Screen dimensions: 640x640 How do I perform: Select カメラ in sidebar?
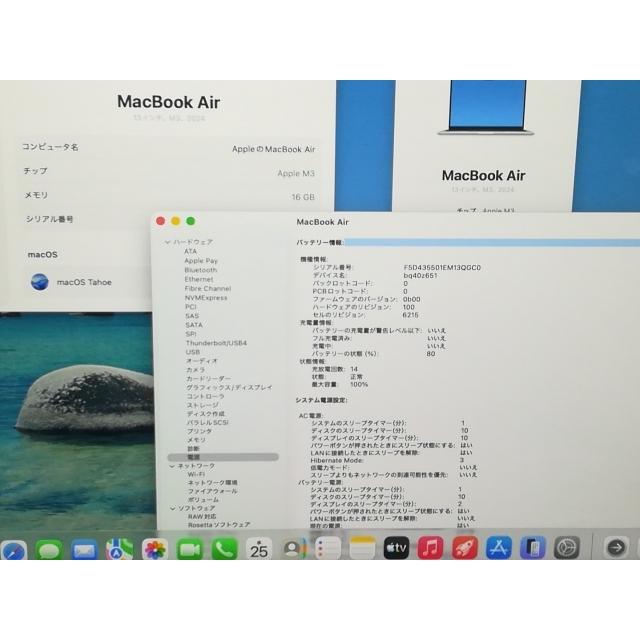[196, 370]
